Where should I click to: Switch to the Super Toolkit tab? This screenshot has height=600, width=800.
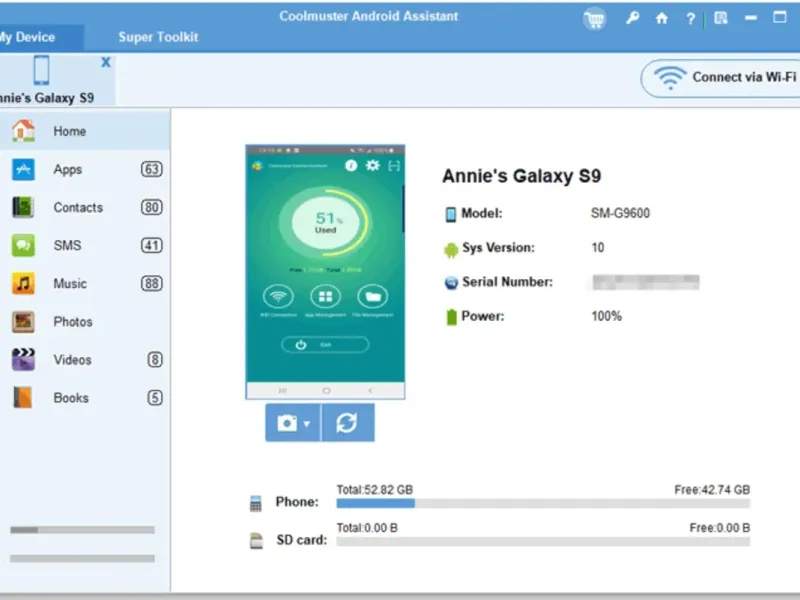click(158, 37)
